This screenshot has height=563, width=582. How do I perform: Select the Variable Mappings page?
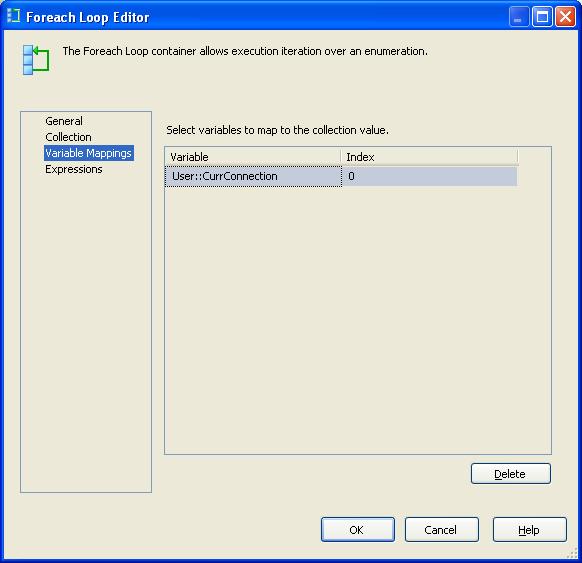click(x=89, y=153)
